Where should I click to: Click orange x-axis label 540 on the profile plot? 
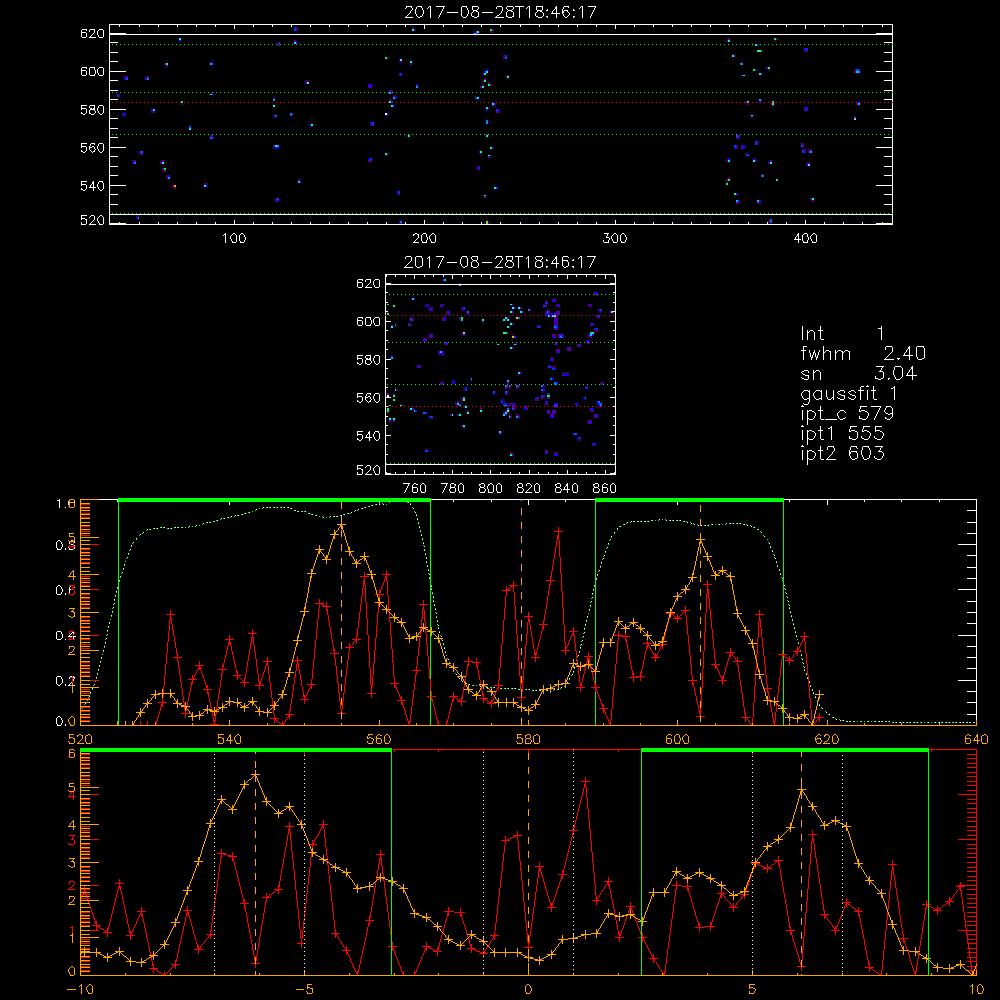point(229,740)
